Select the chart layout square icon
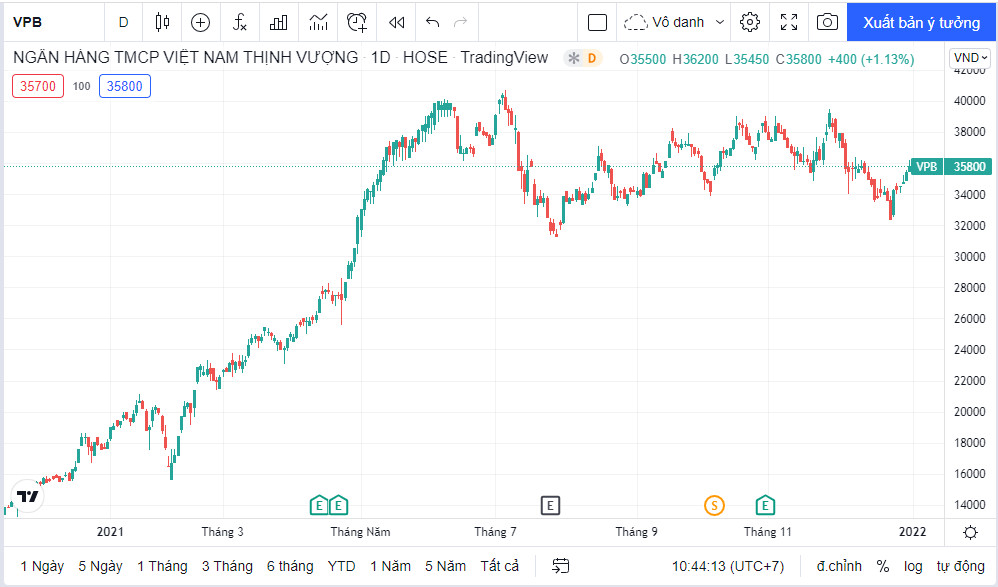This screenshot has width=998, height=587. tap(597, 22)
